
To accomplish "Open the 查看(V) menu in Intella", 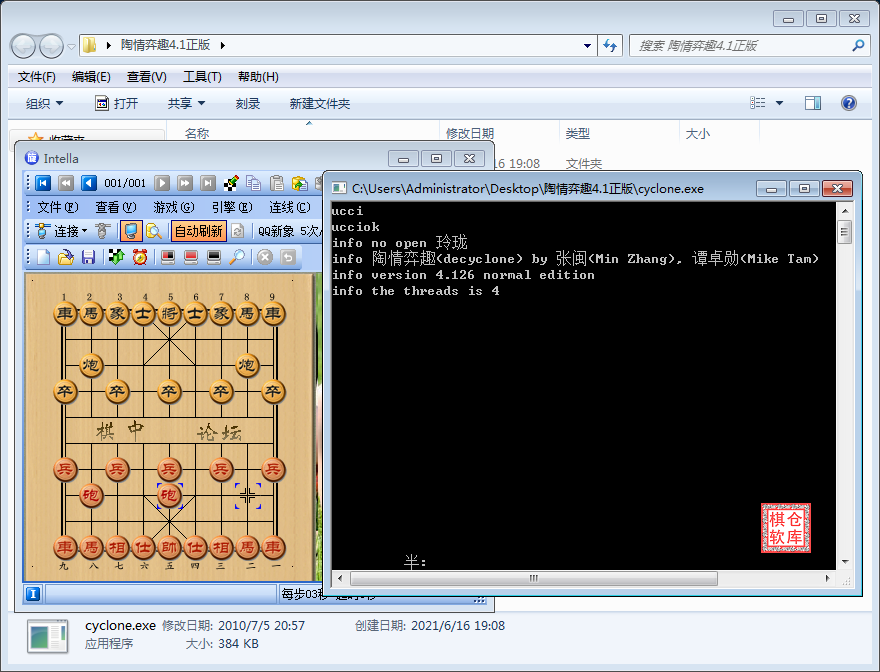I will coord(116,207).
